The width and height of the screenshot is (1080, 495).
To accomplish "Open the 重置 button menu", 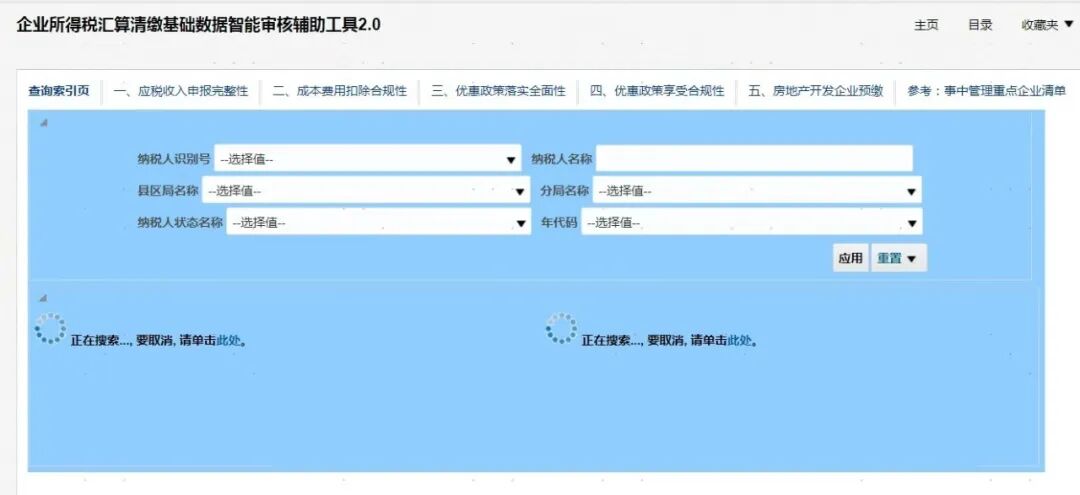I will coord(898,258).
